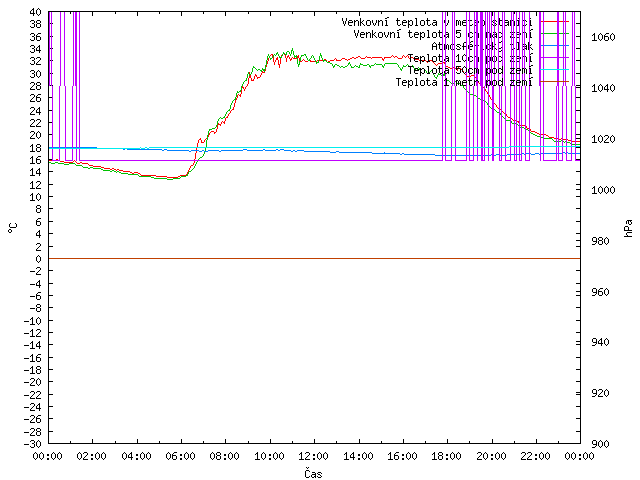Click x-axis time label '08:00'
The width and height of the screenshot is (640, 480).
click(224, 456)
